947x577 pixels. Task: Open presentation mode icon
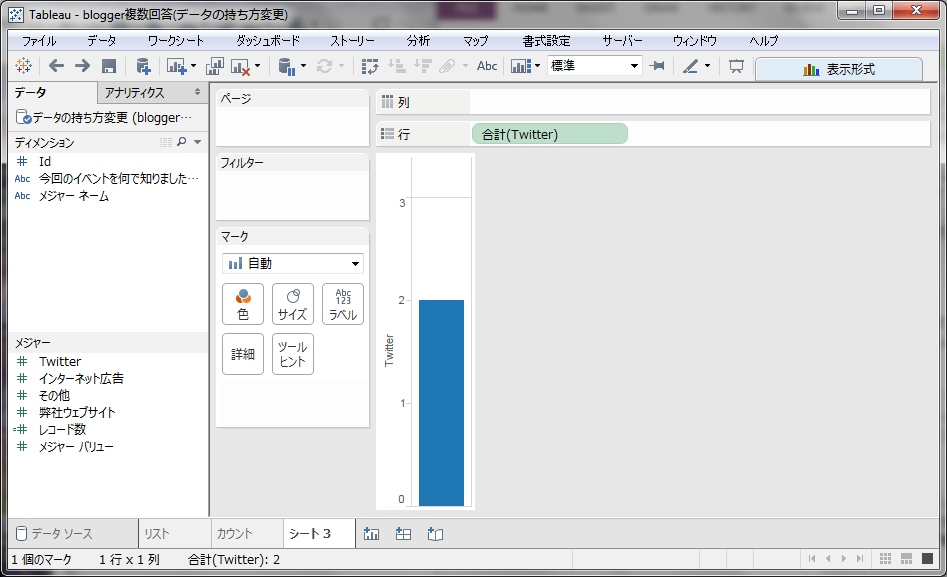pos(736,66)
